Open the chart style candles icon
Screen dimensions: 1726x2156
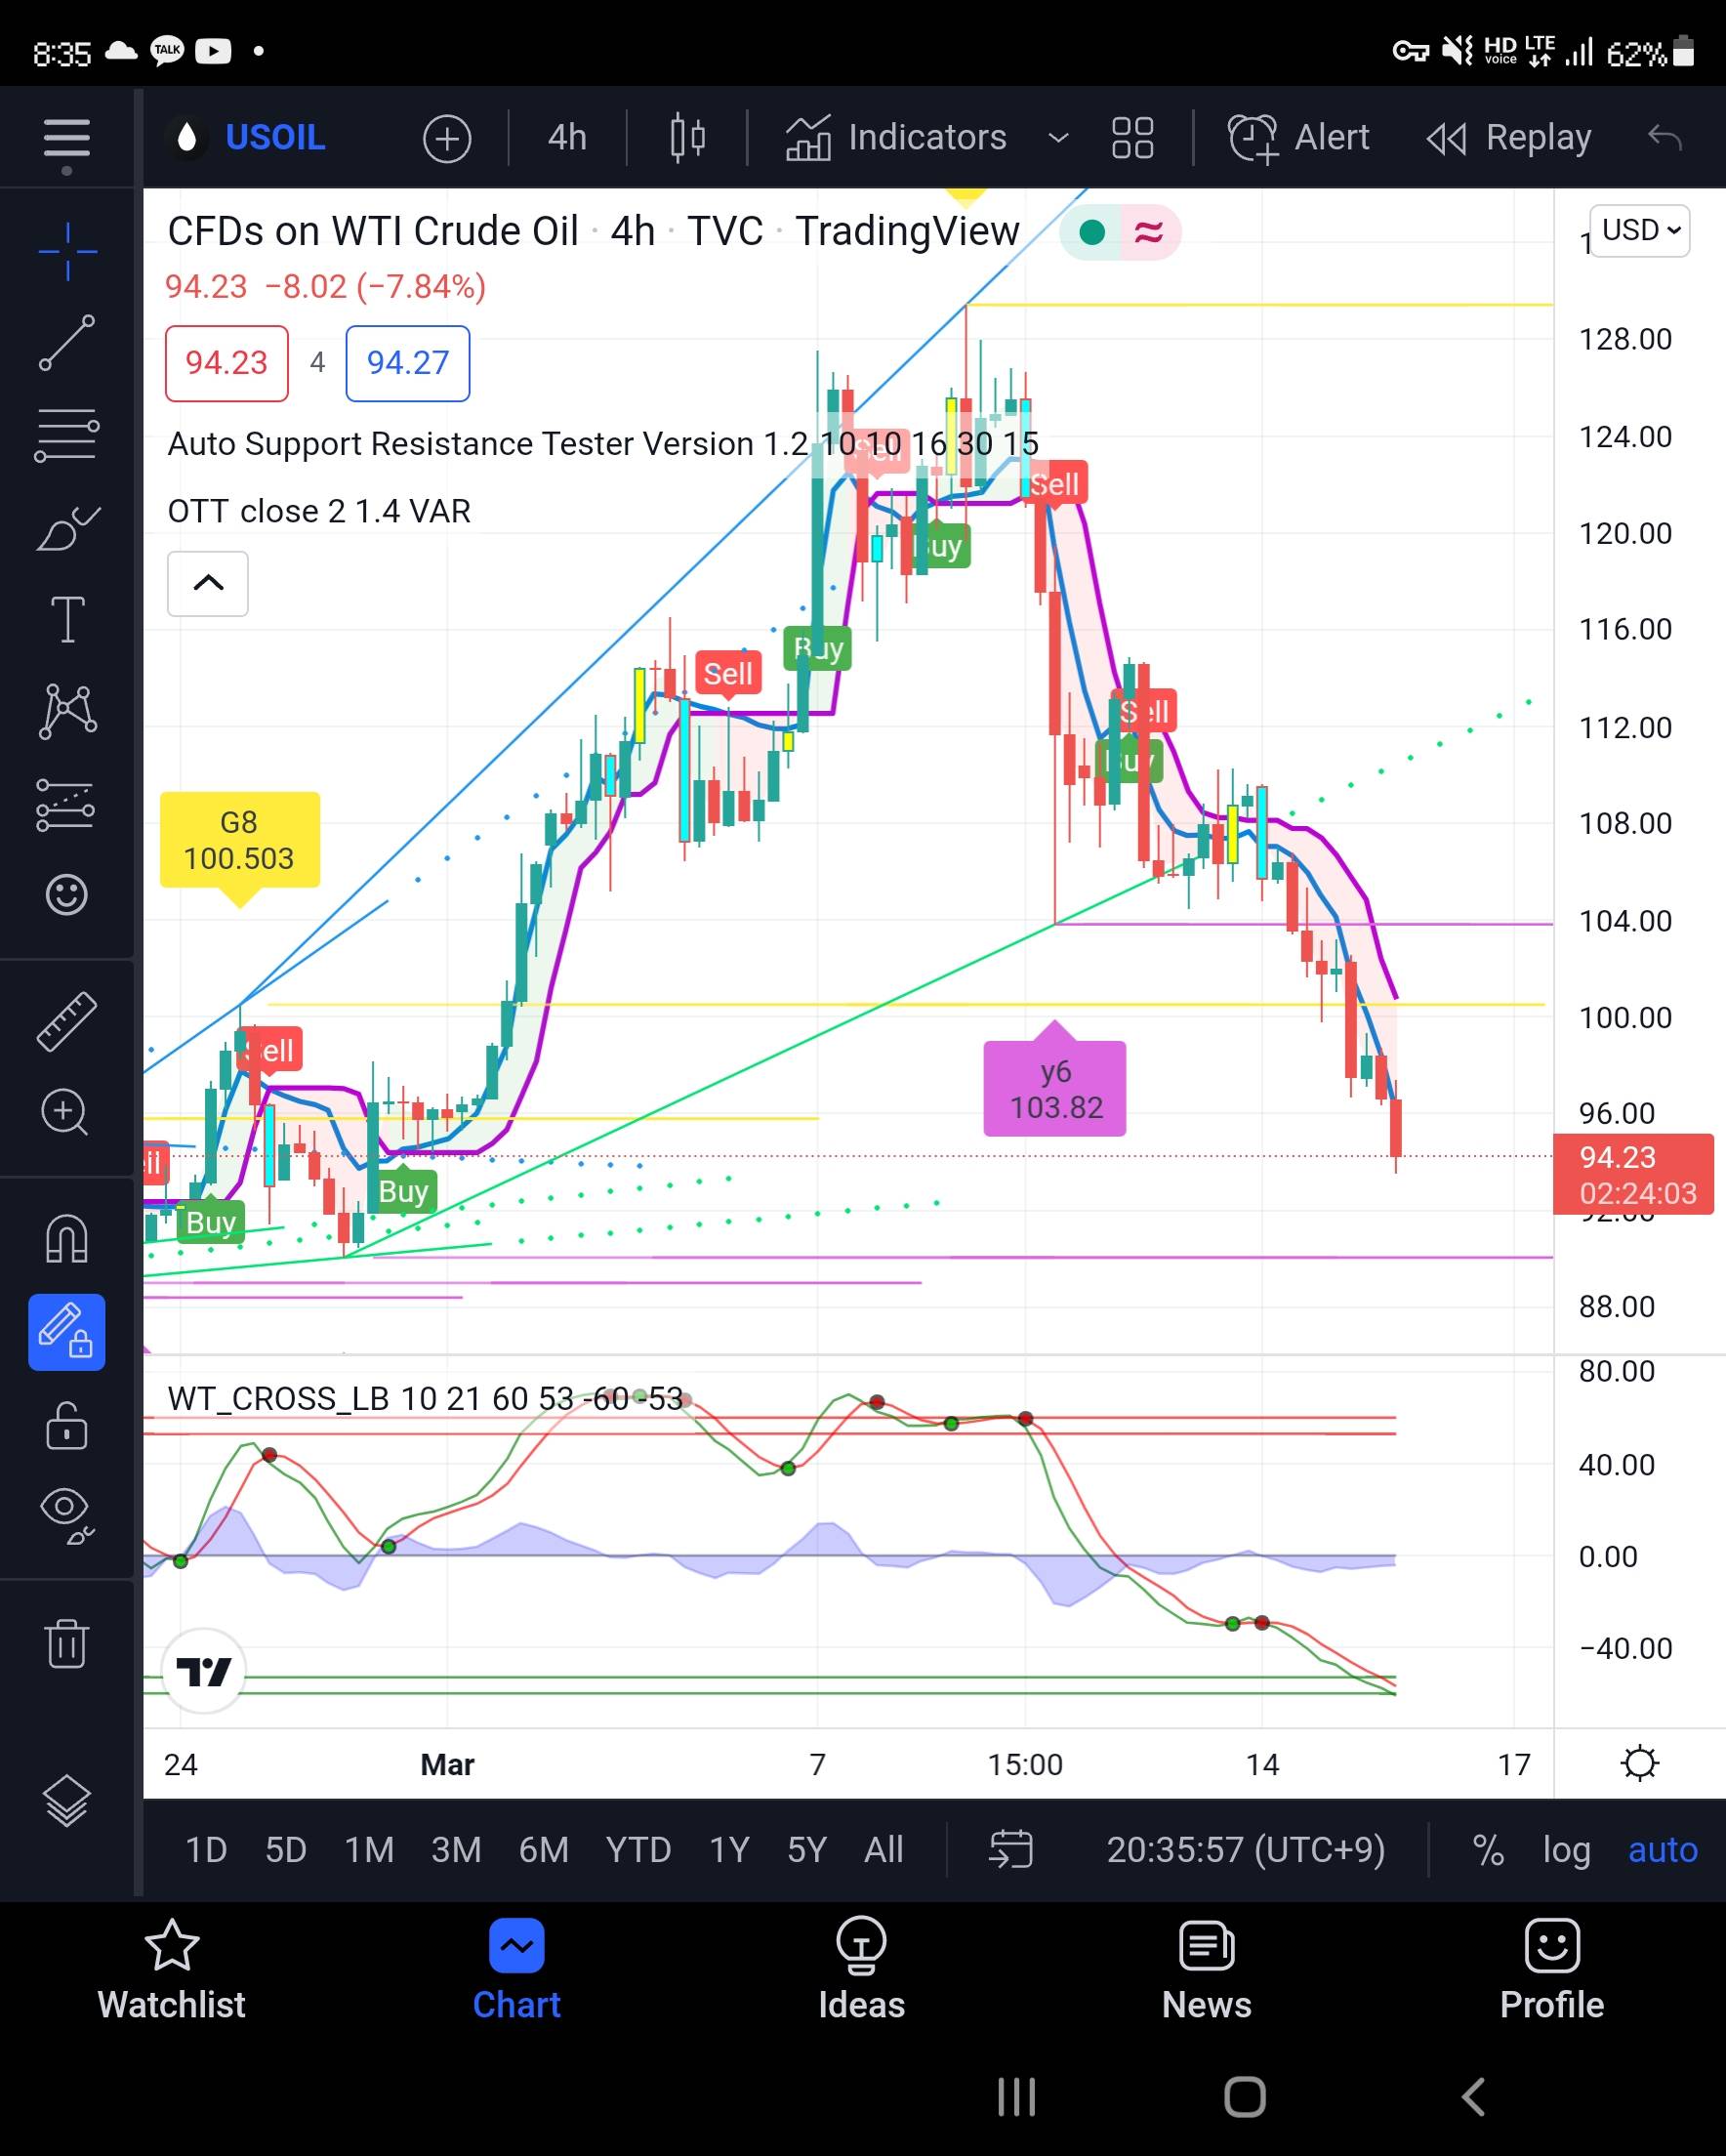pyautogui.click(x=687, y=138)
